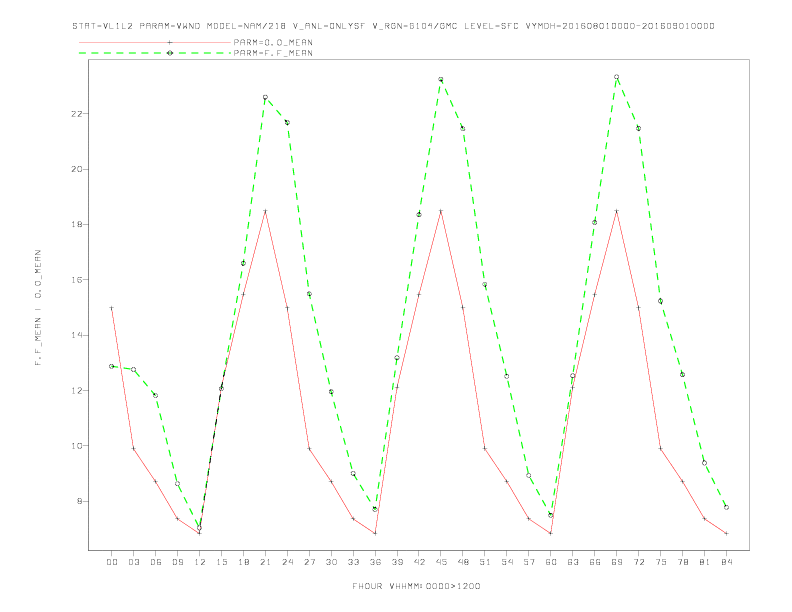Click x-axis tick label 69
The image size is (792, 612).
617,562
